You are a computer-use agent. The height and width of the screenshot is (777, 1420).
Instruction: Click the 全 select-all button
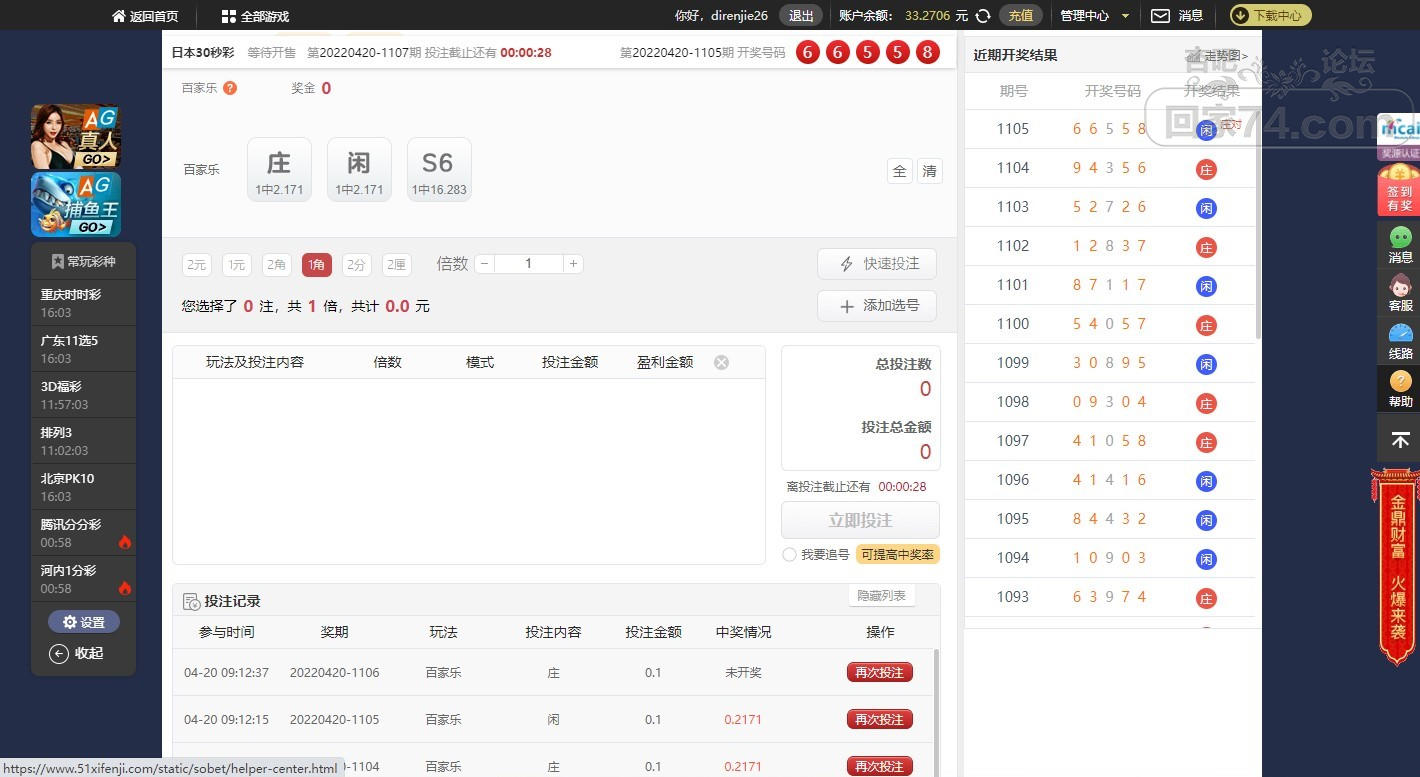tap(899, 171)
